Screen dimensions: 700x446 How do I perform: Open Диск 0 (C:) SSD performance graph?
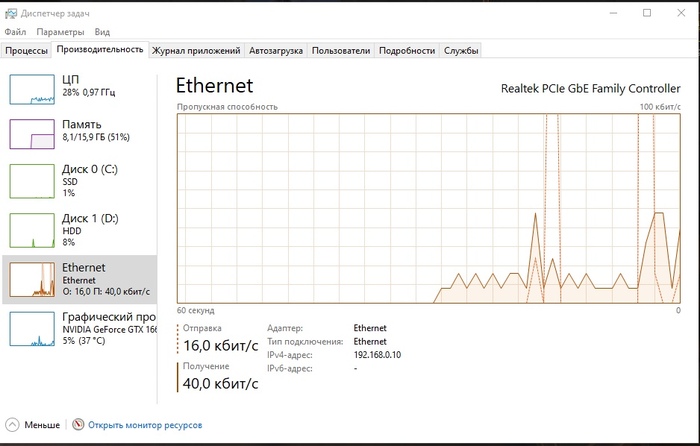32,181
